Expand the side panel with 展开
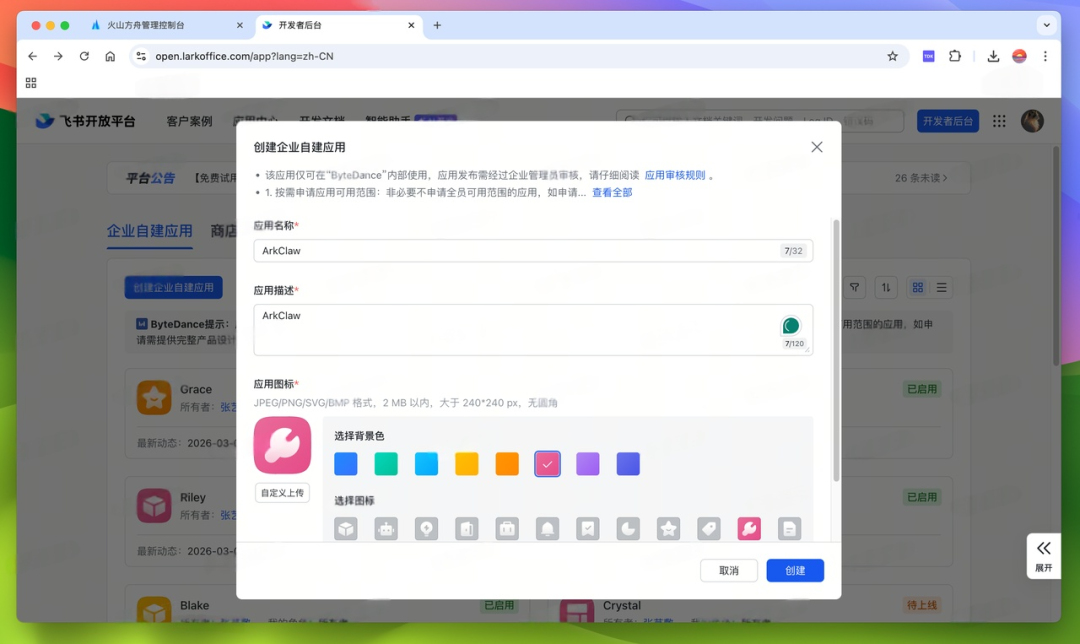The image size is (1080, 644). pyautogui.click(x=1043, y=556)
